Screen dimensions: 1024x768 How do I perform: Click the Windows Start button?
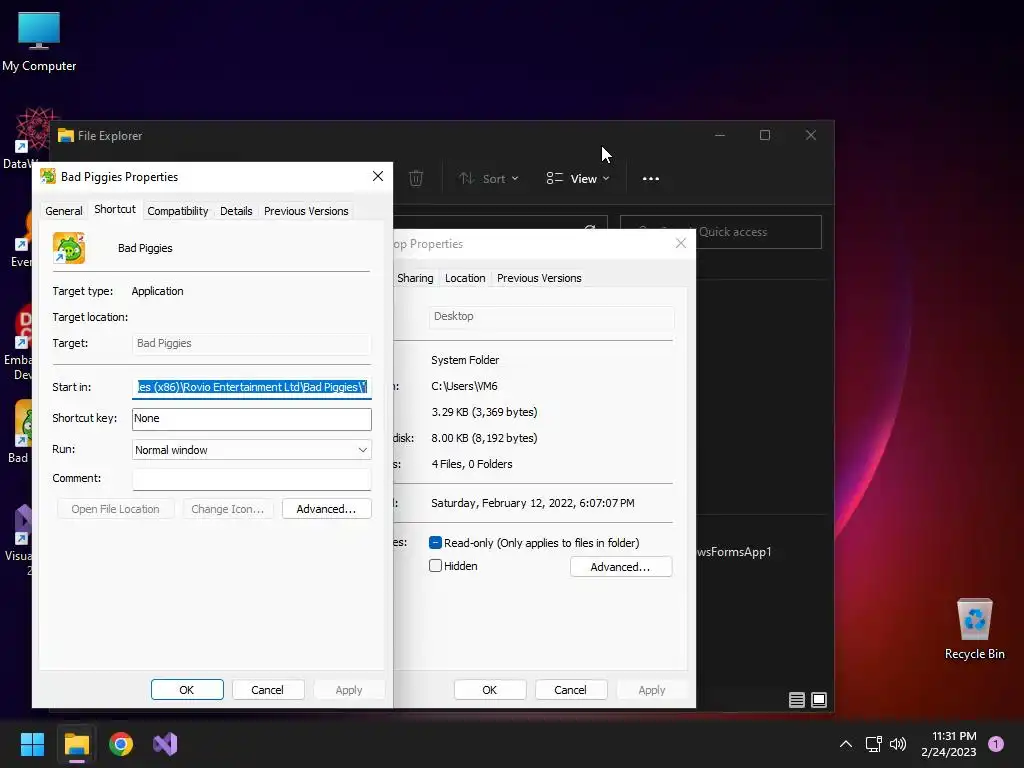[32, 744]
